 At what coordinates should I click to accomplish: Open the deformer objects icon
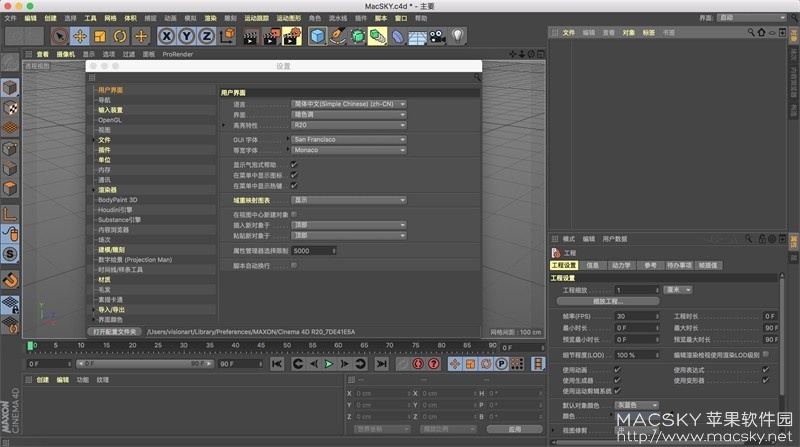click(x=397, y=36)
